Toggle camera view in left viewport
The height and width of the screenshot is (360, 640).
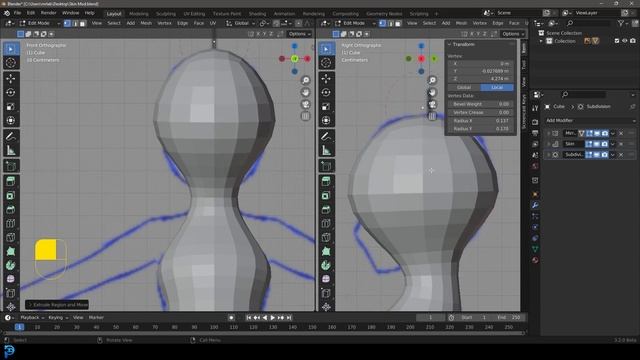click(305, 104)
